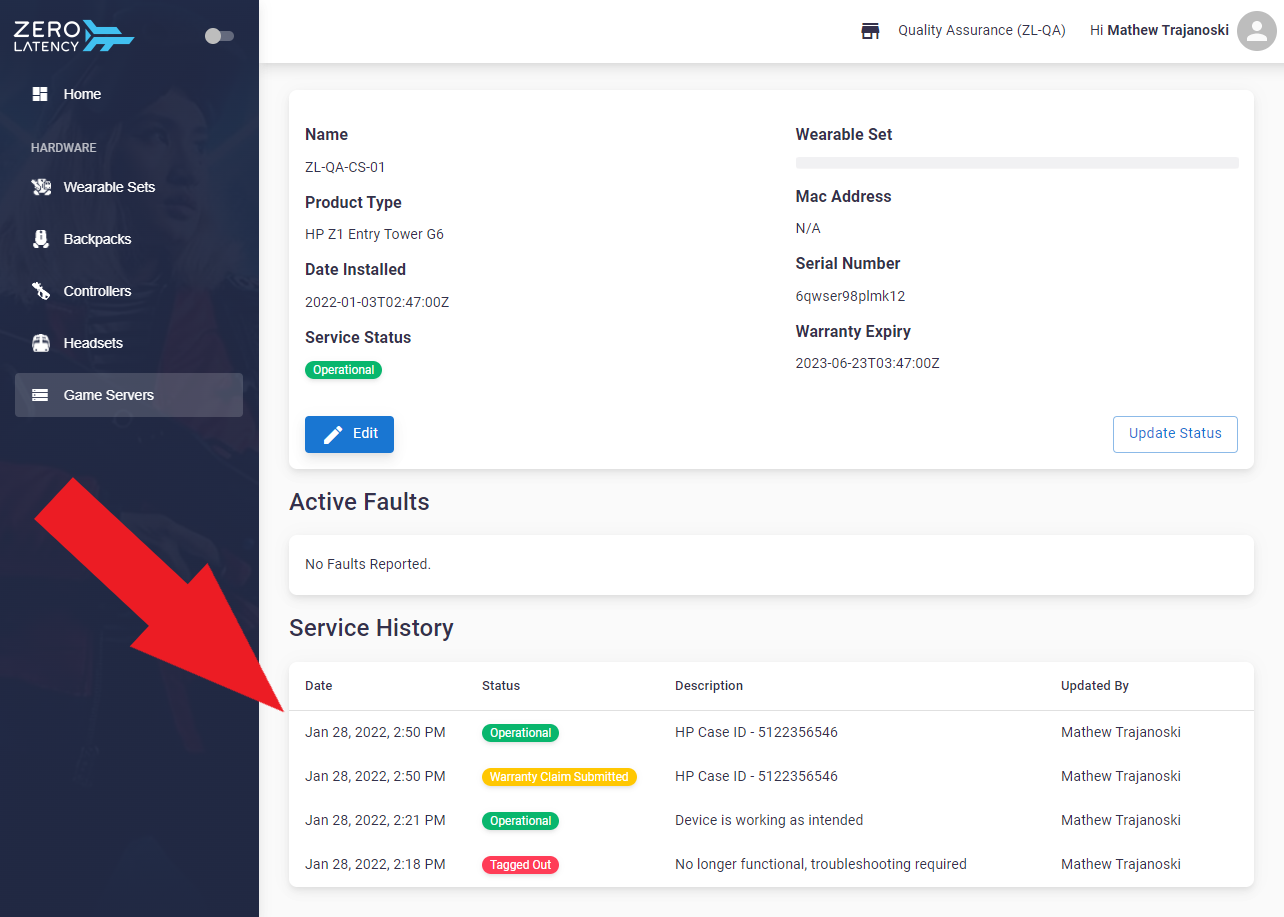Click the Mathew Trajanoski greeting
This screenshot has height=917, width=1284.
tap(1159, 31)
